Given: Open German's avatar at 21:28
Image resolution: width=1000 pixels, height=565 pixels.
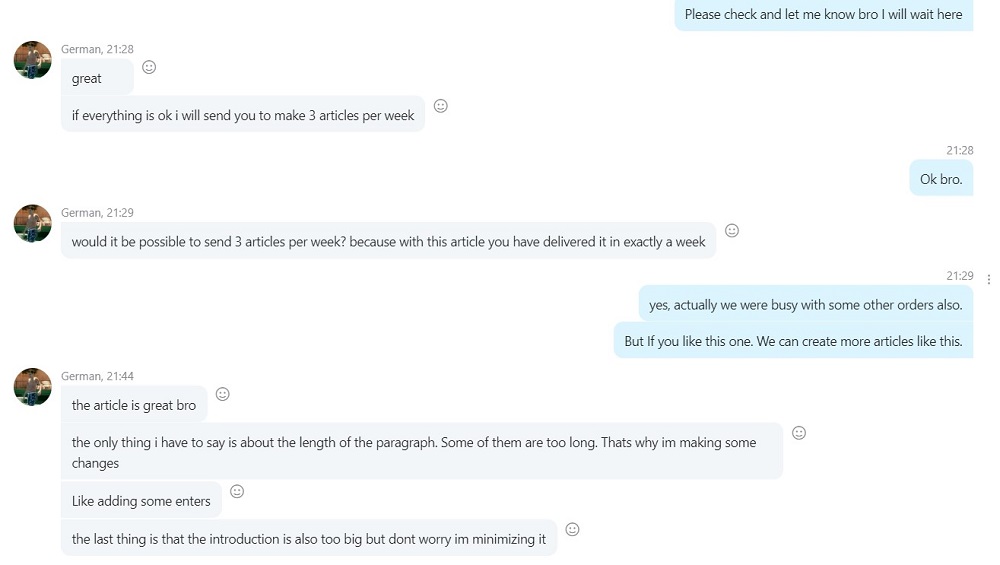Looking at the screenshot, I should [33, 60].
